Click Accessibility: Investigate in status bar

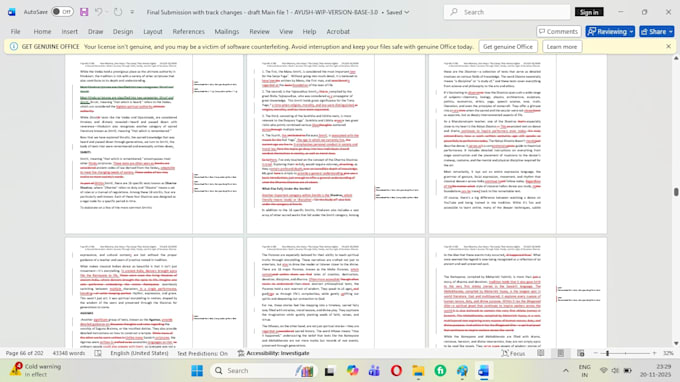coord(274,353)
